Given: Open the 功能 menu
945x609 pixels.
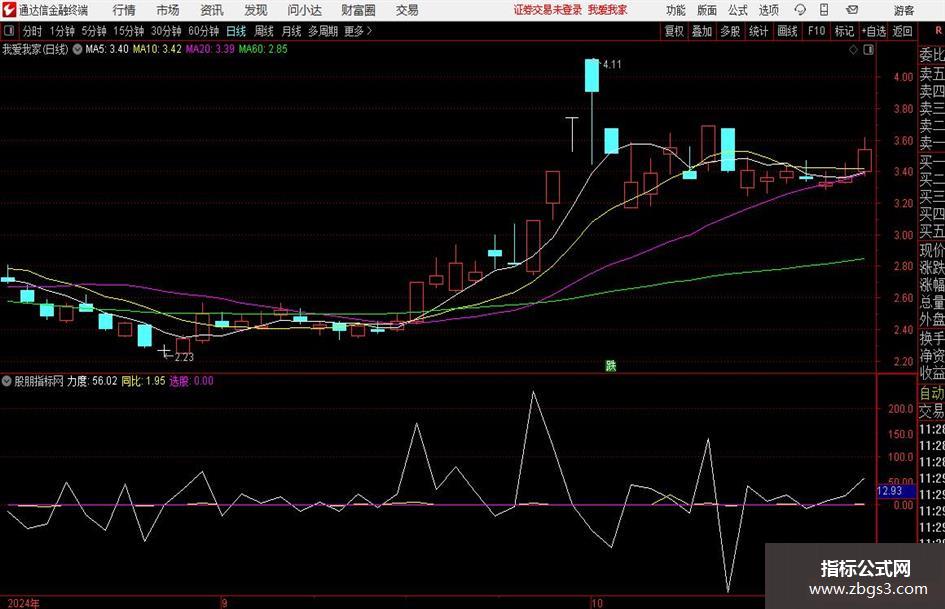Looking at the screenshot, I should click(676, 10).
